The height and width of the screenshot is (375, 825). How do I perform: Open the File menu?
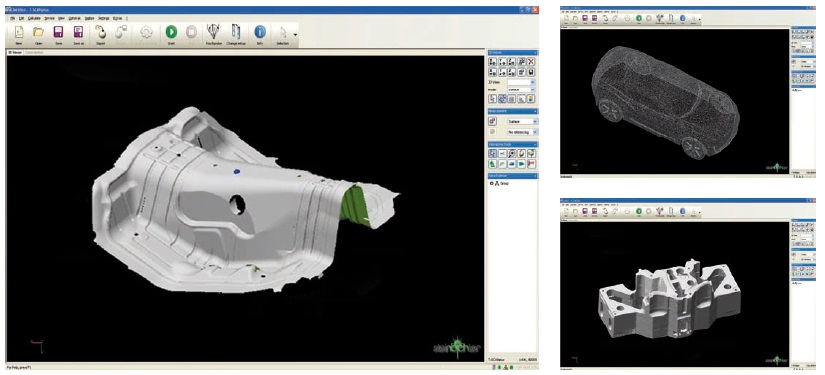[x=13, y=18]
